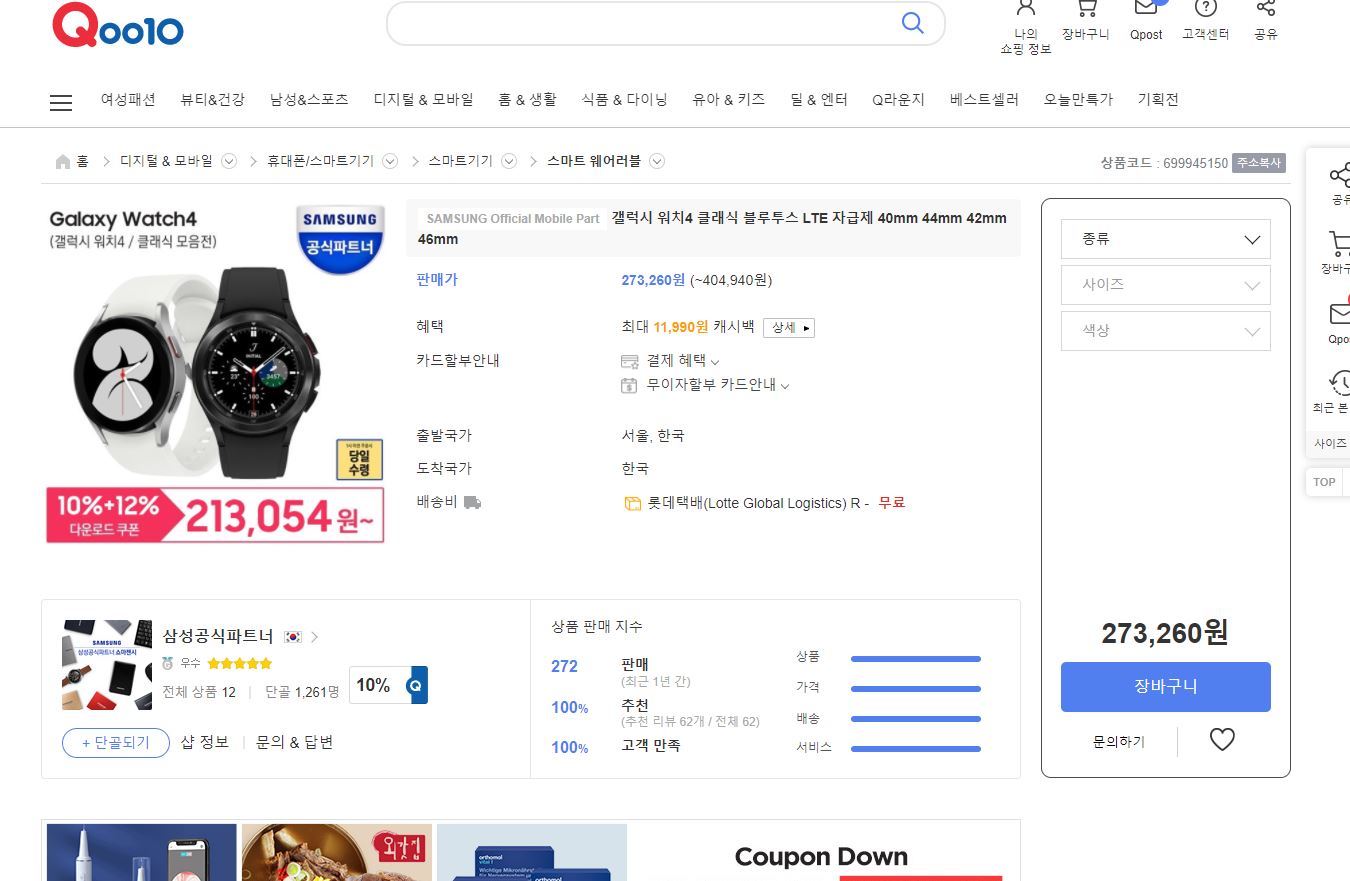The height and width of the screenshot is (881, 1350).
Task: Click the 가격 rating bar
Action: (x=915, y=689)
